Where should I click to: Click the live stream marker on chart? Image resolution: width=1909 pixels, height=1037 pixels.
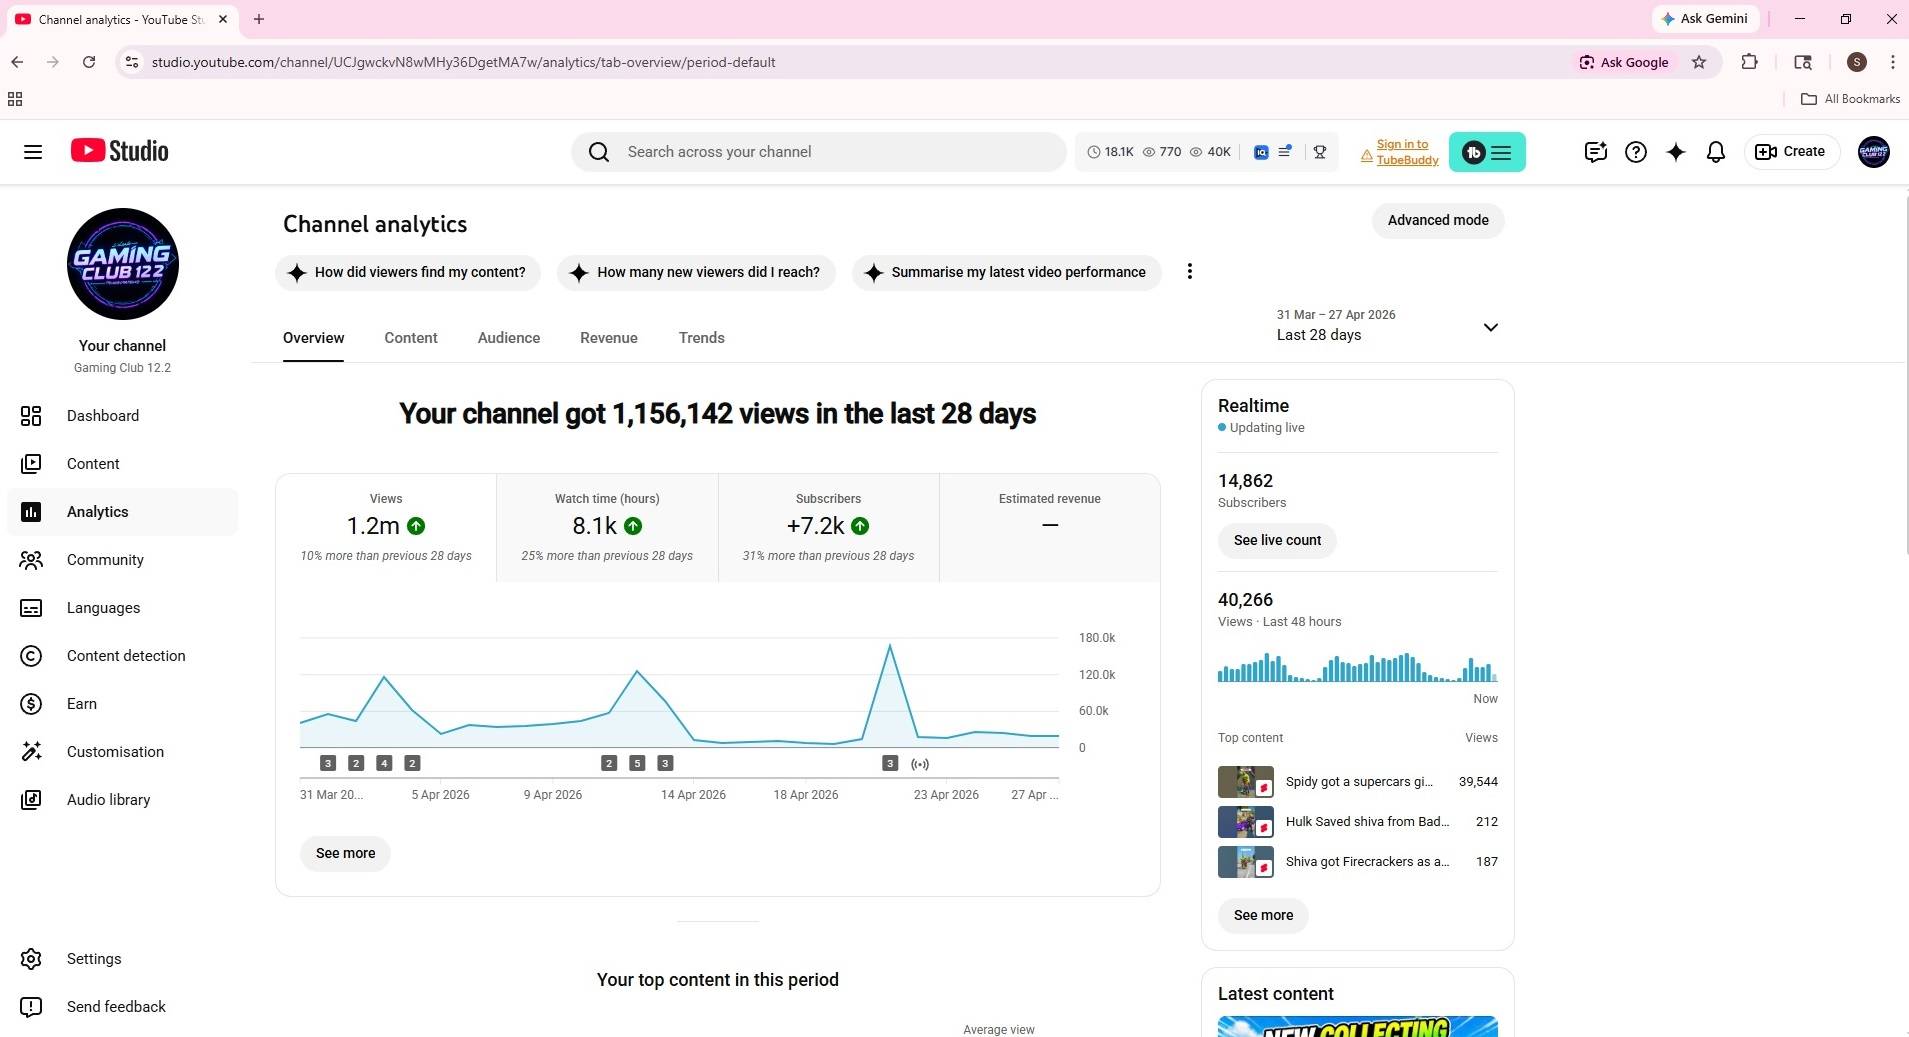pyautogui.click(x=920, y=764)
